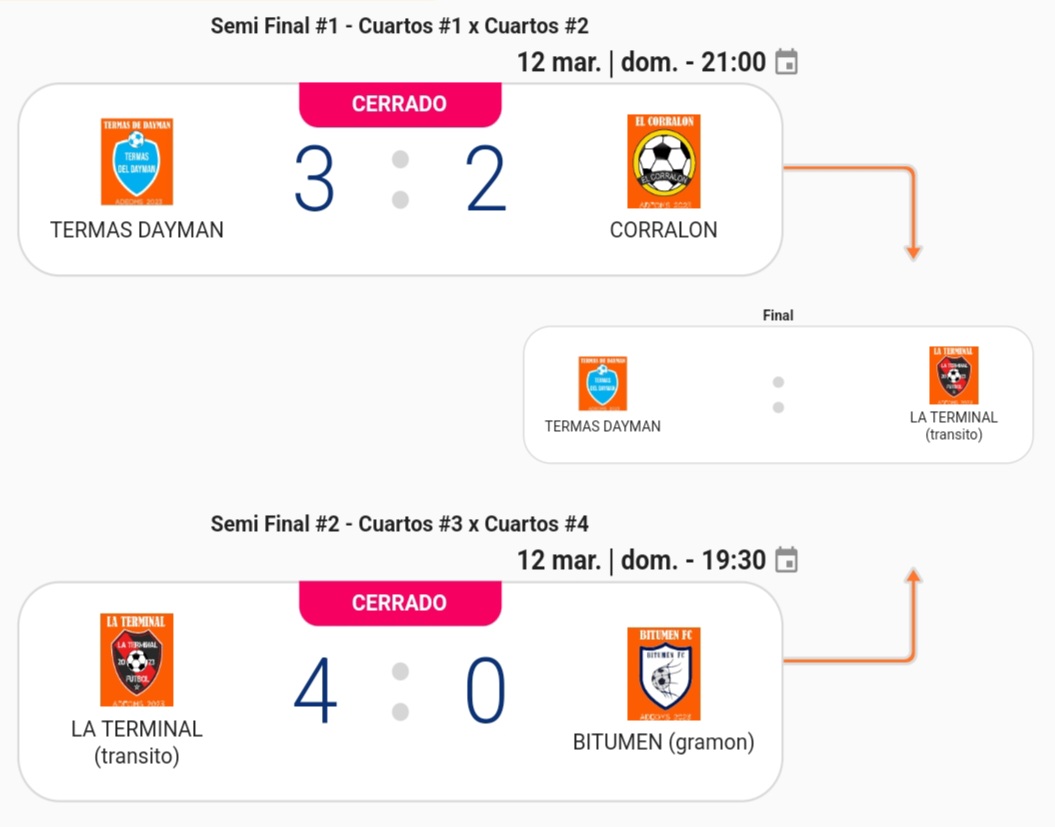Click Termas Dayman score of 3
Image resolution: width=1055 pixels, height=827 pixels.
pyautogui.click(x=314, y=180)
